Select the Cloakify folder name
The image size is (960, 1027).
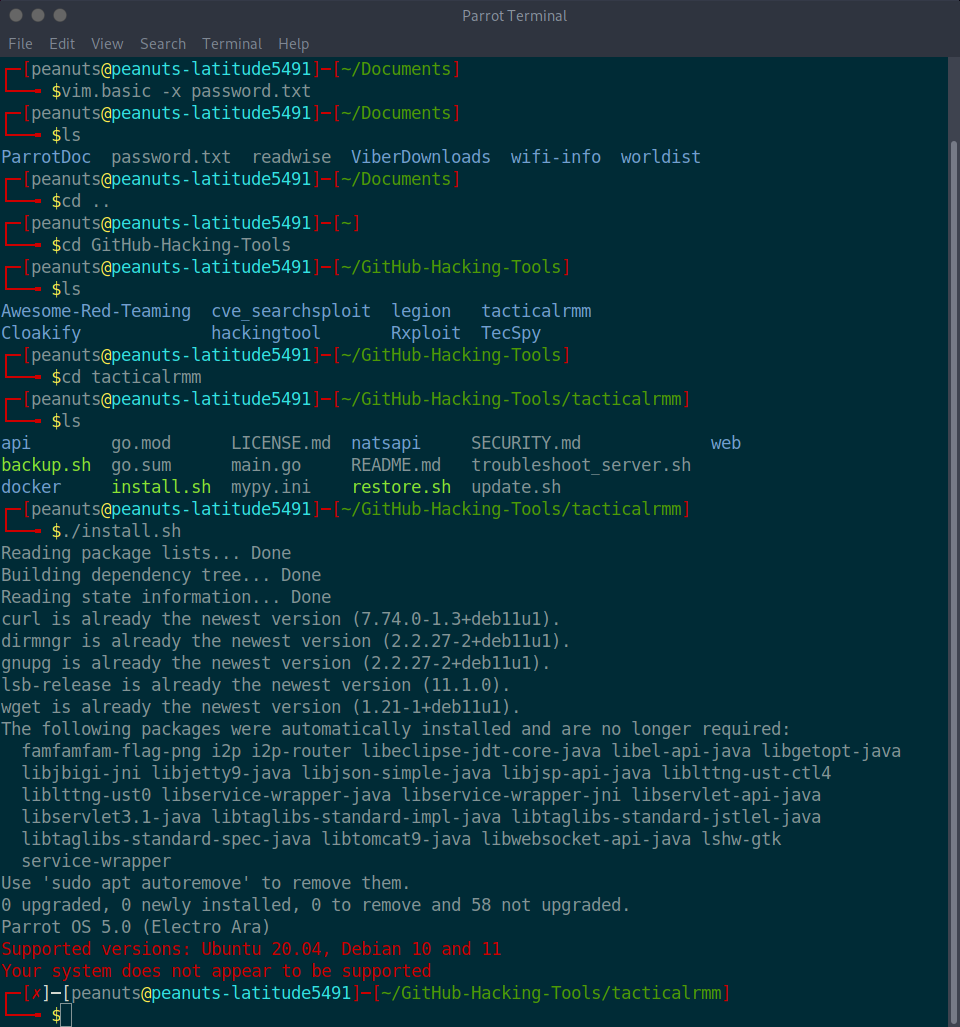tap(41, 332)
